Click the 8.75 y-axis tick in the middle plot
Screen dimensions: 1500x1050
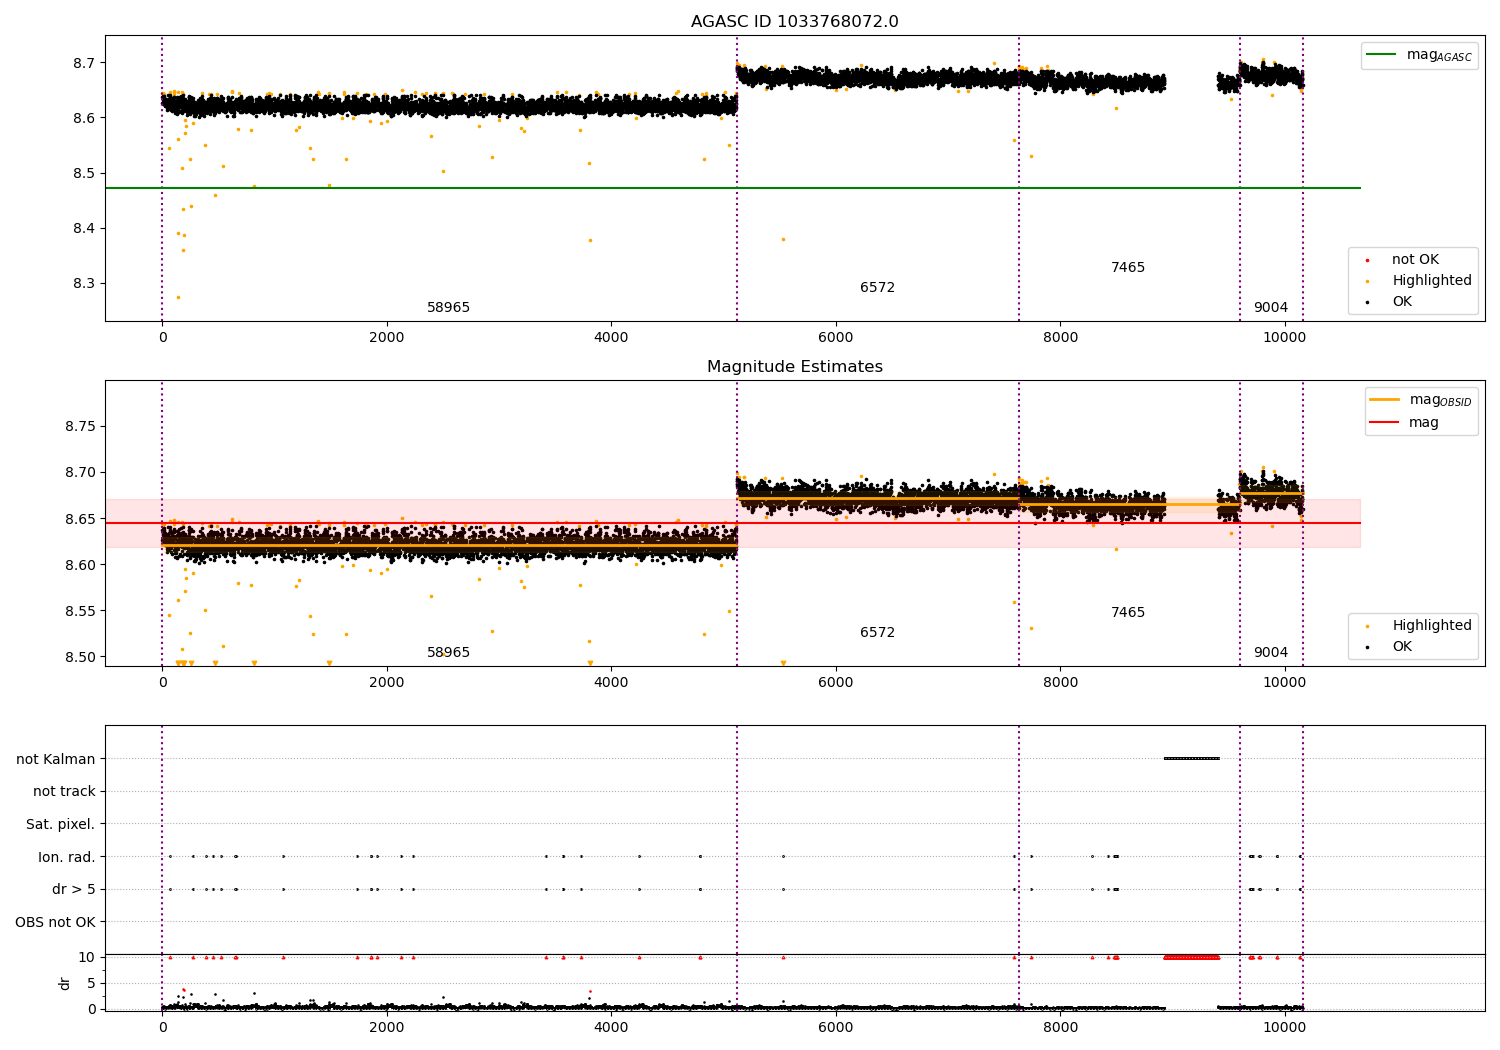[80, 427]
